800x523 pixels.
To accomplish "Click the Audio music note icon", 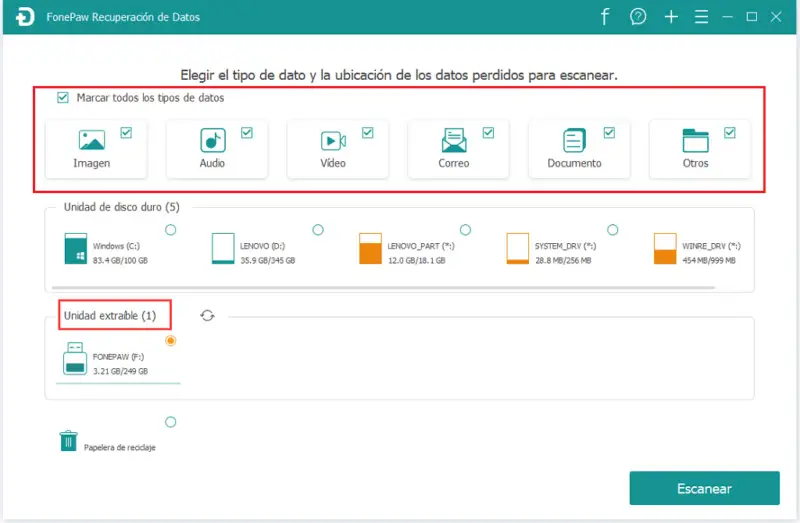I will pos(213,140).
